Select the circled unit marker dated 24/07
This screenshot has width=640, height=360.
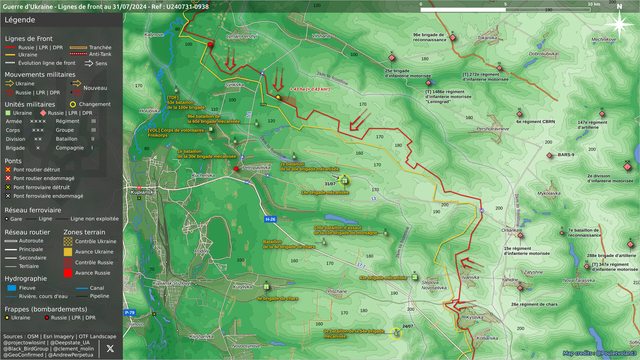point(396,333)
